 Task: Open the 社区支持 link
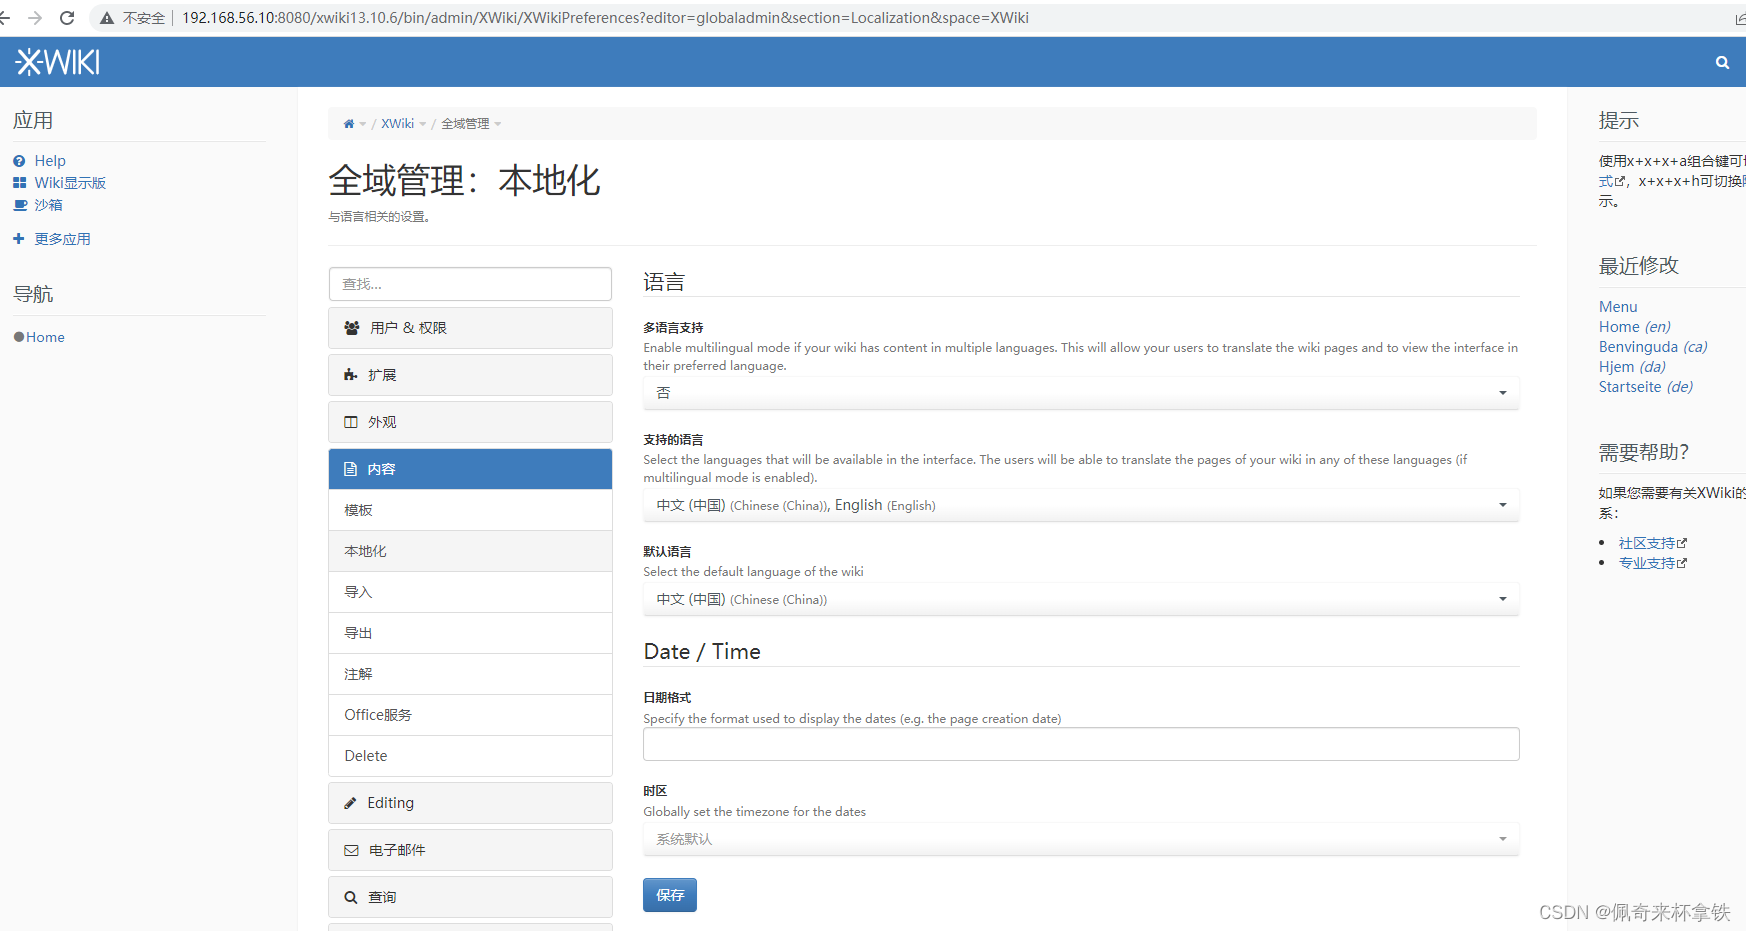pos(1646,543)
